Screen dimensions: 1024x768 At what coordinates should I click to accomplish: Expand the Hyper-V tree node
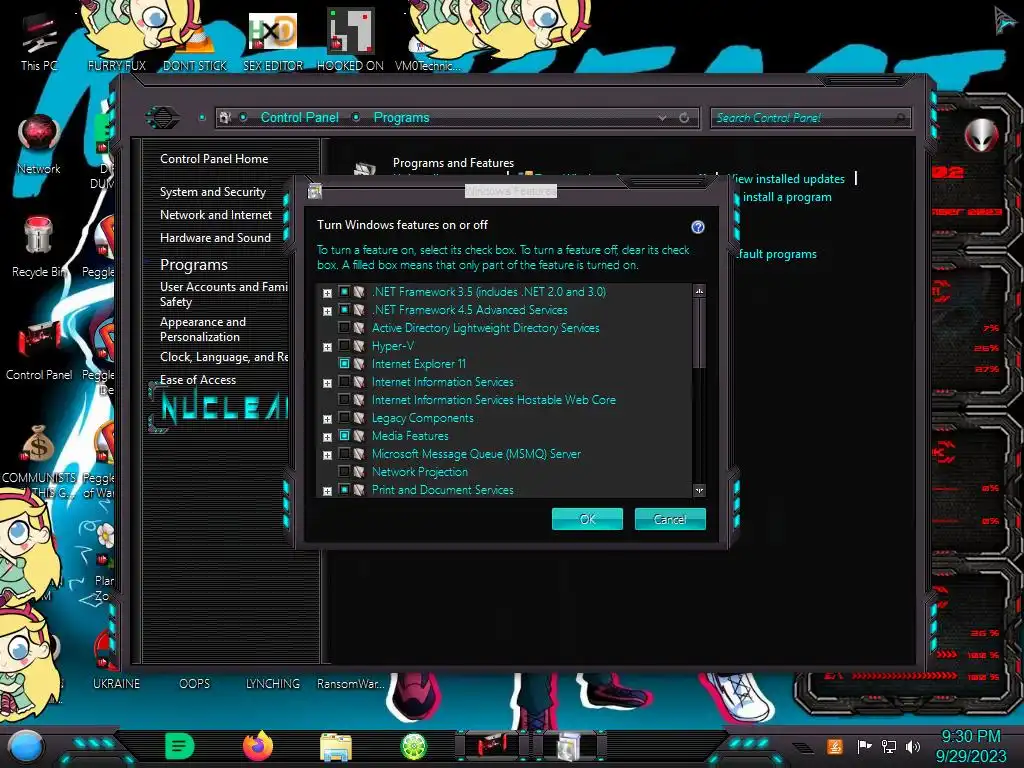point(327,347)
